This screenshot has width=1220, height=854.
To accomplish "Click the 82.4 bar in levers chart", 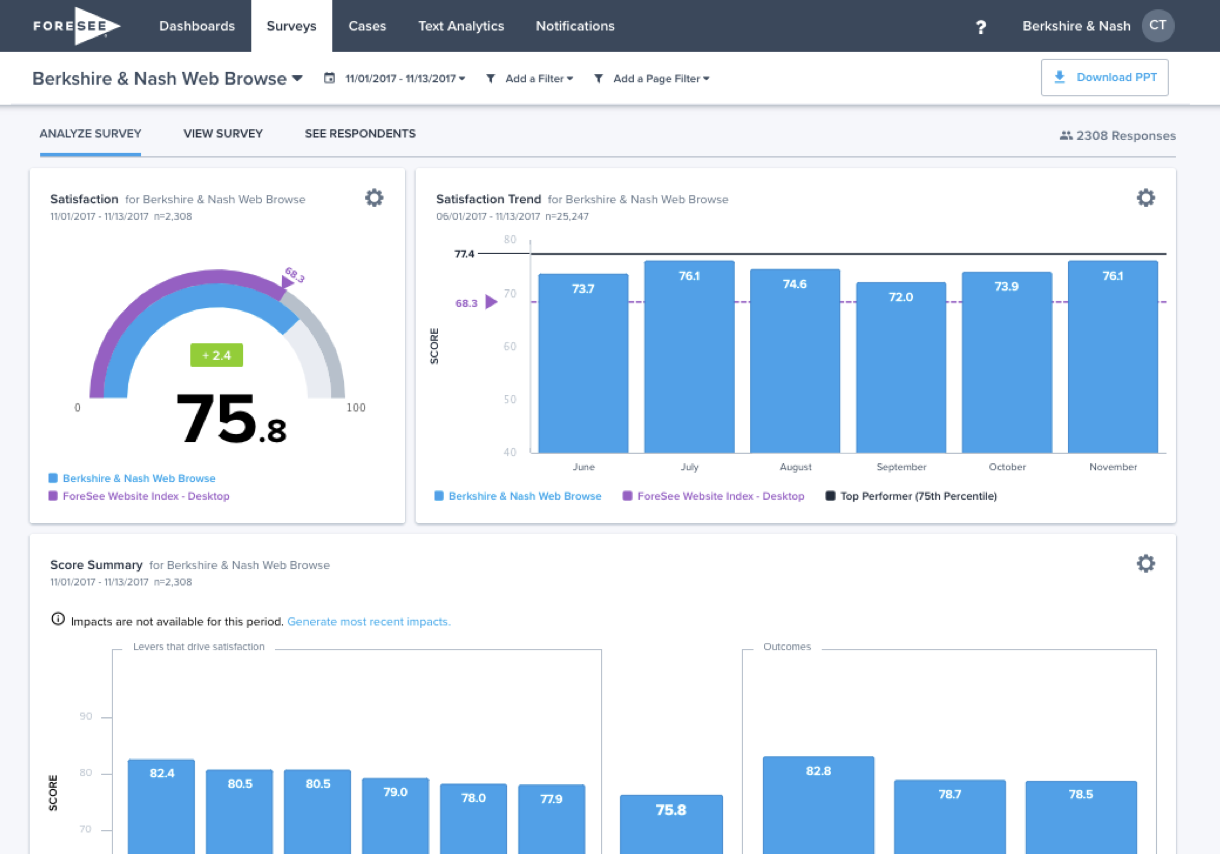I will point(161,806).
